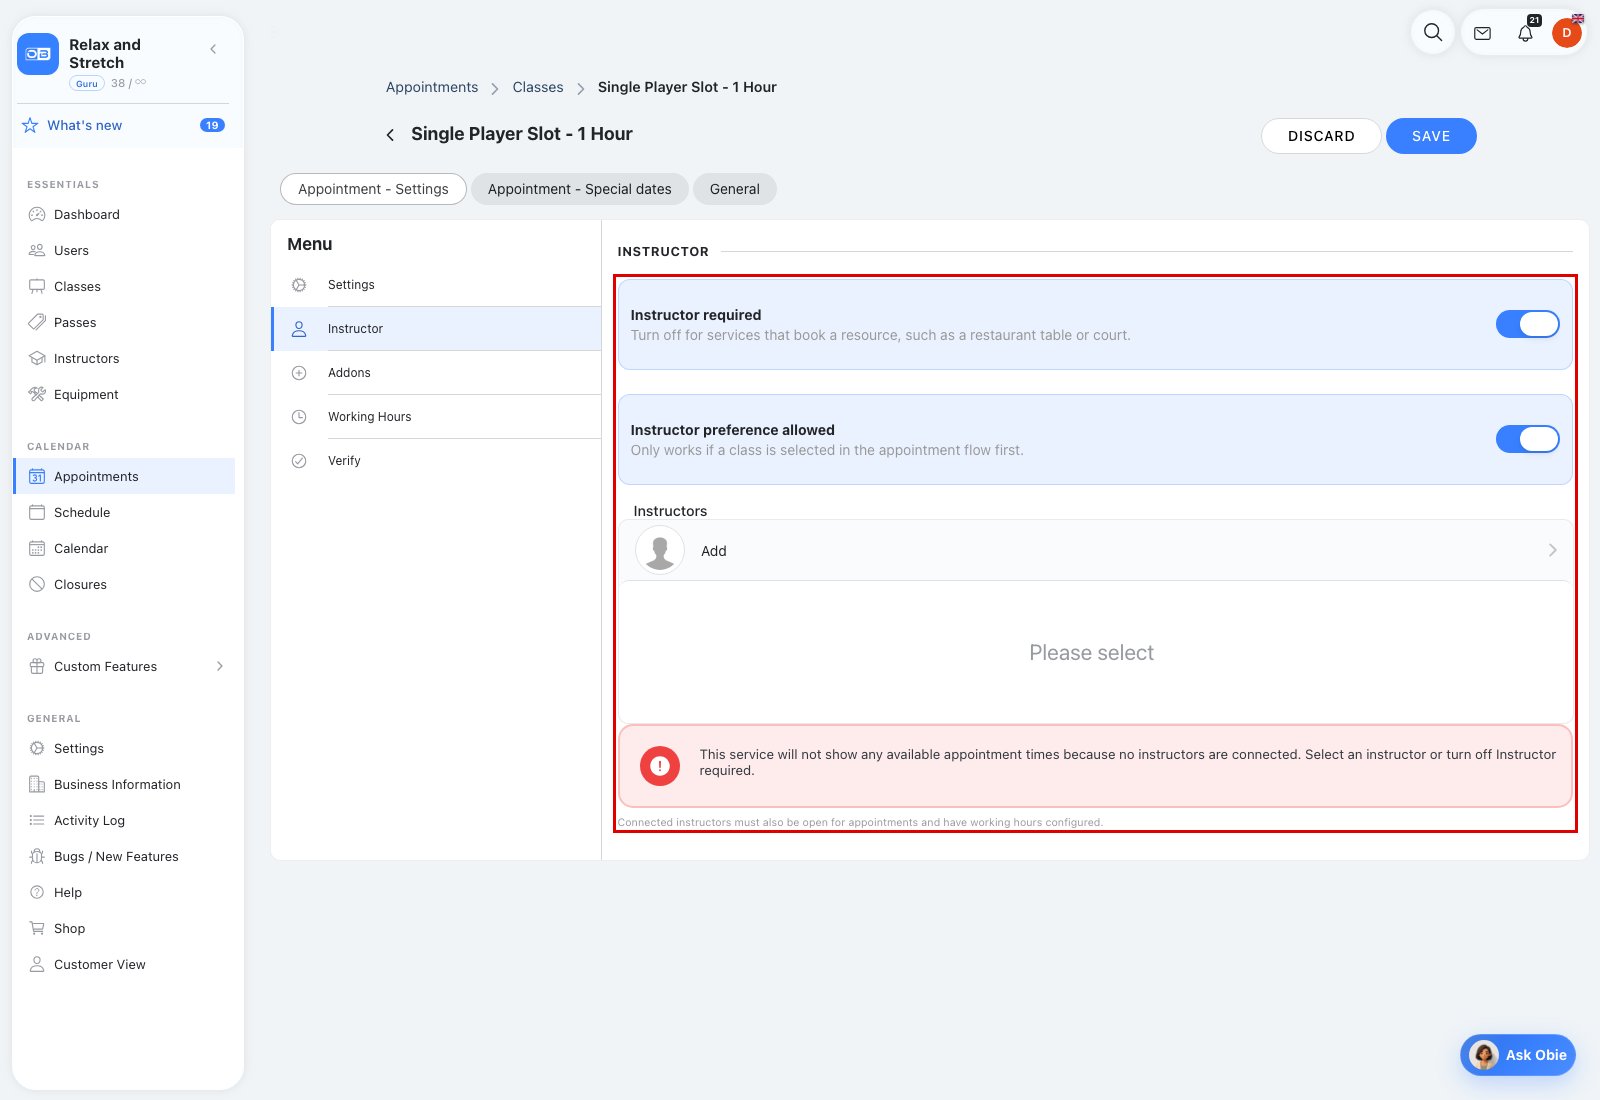
Task: Open Appointments breadcrumb link
Action: pyautogui.click(x=432, y=87)
